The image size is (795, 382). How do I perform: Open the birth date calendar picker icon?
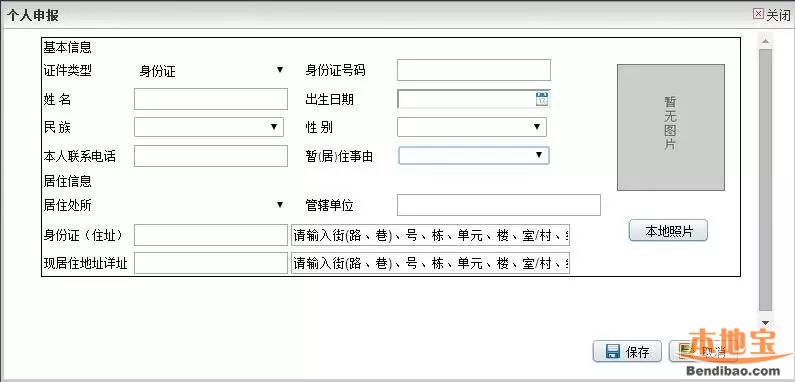point(541,99)
